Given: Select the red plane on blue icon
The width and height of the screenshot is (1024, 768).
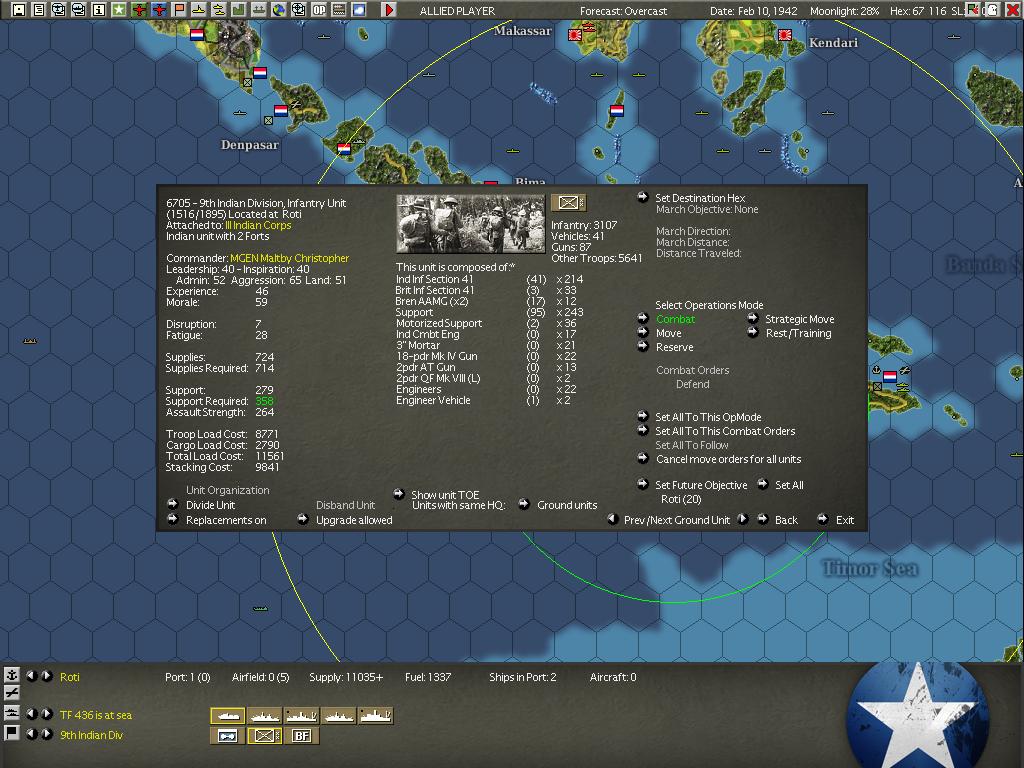Looking at the screenshot, I should coord(159,10).
